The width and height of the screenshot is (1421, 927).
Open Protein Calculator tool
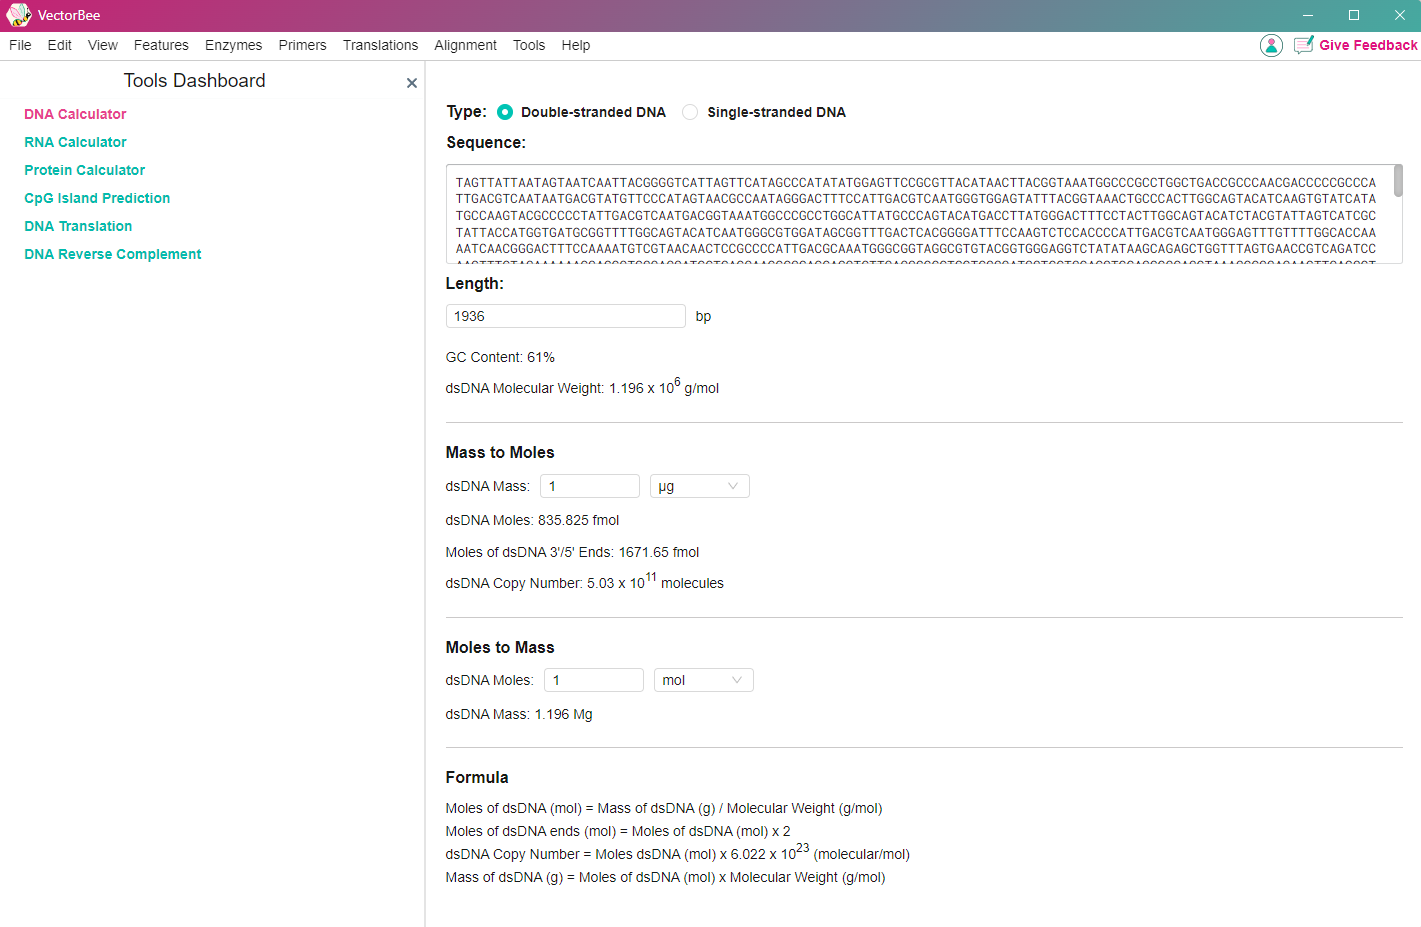click(85, 170)
